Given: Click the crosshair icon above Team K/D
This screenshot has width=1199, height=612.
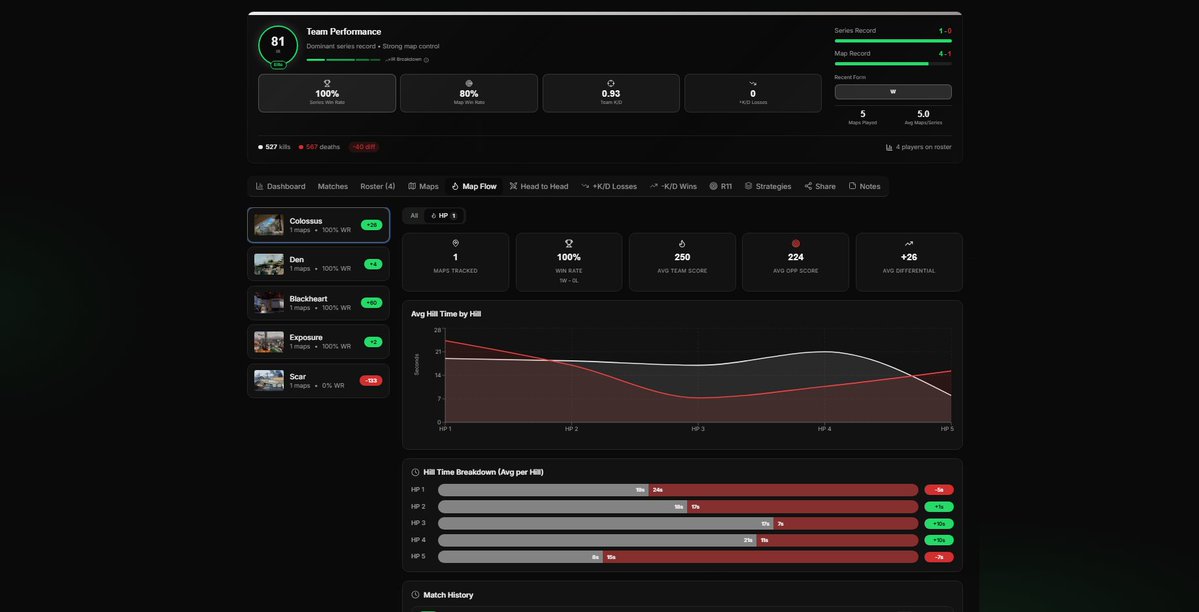Looking at the screenshot, I should 611,83.
